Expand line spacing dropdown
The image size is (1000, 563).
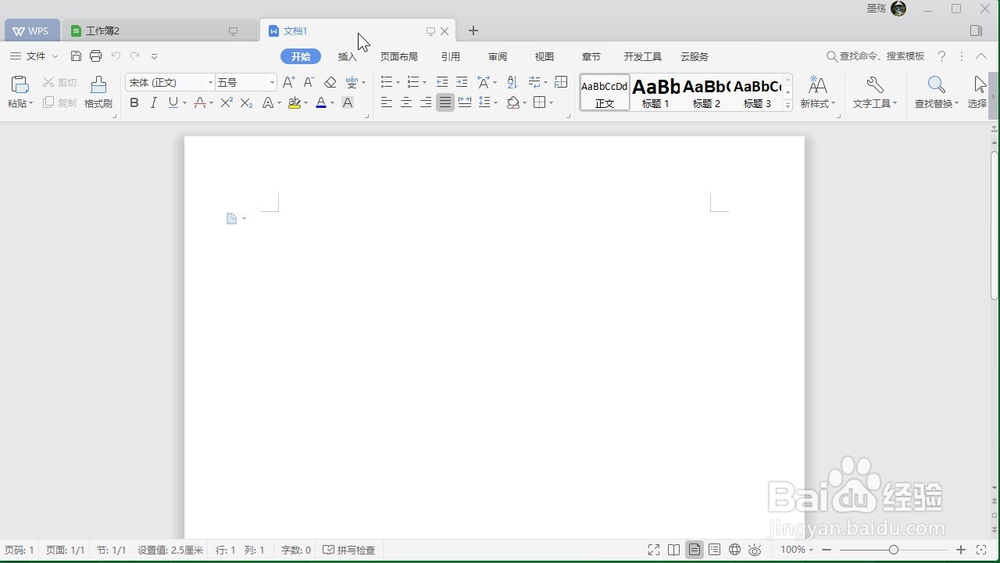[x=496, y=103]
